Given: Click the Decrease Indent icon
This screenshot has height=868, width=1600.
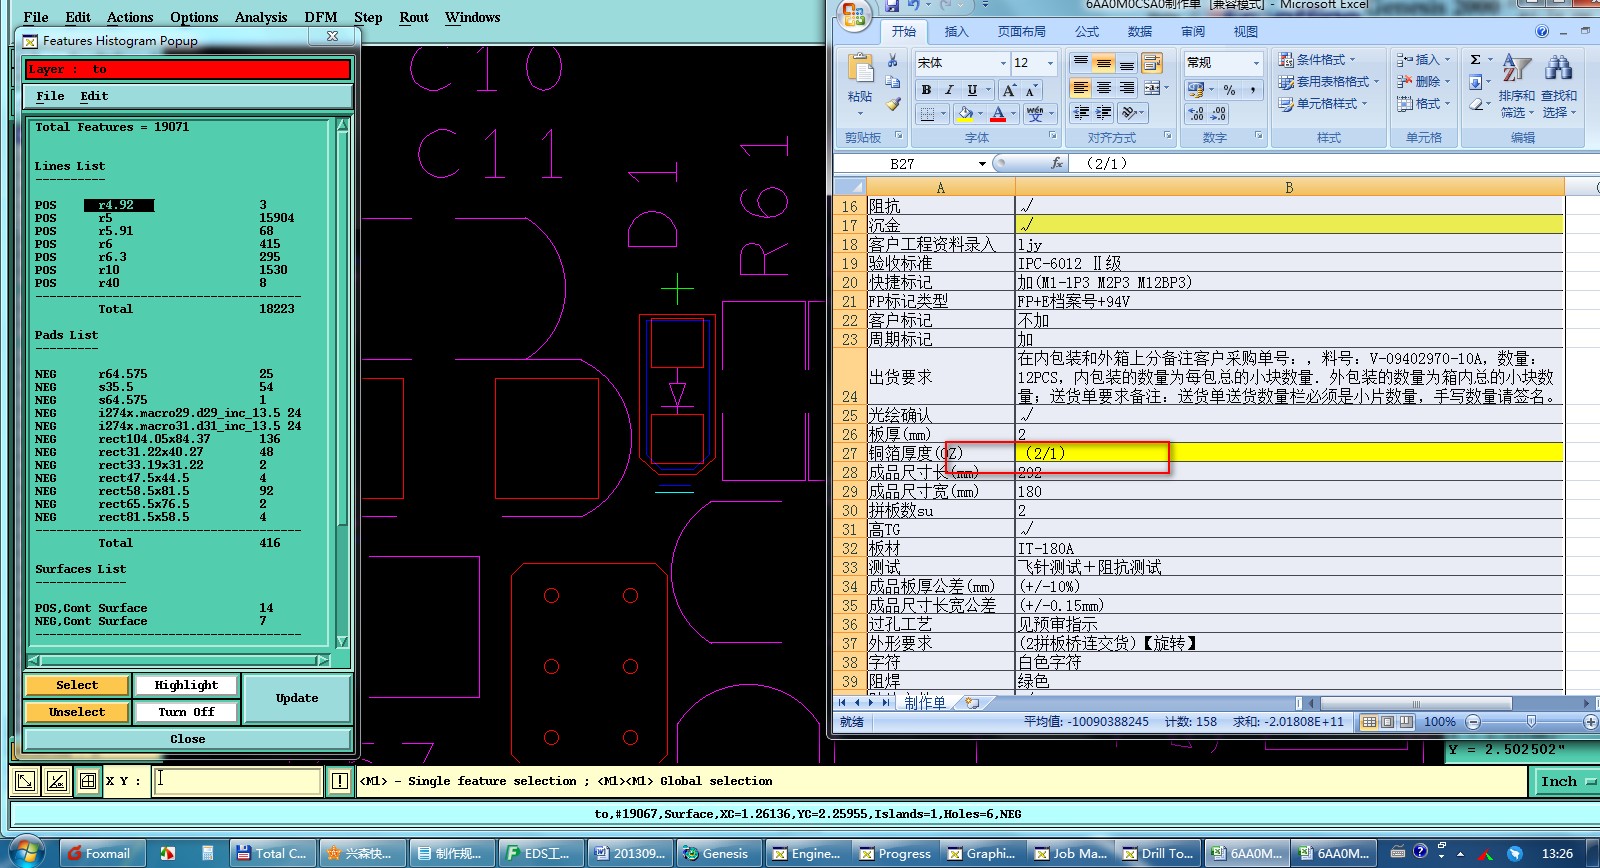Looking at the screenshot, I should [x=1081, y=113].
